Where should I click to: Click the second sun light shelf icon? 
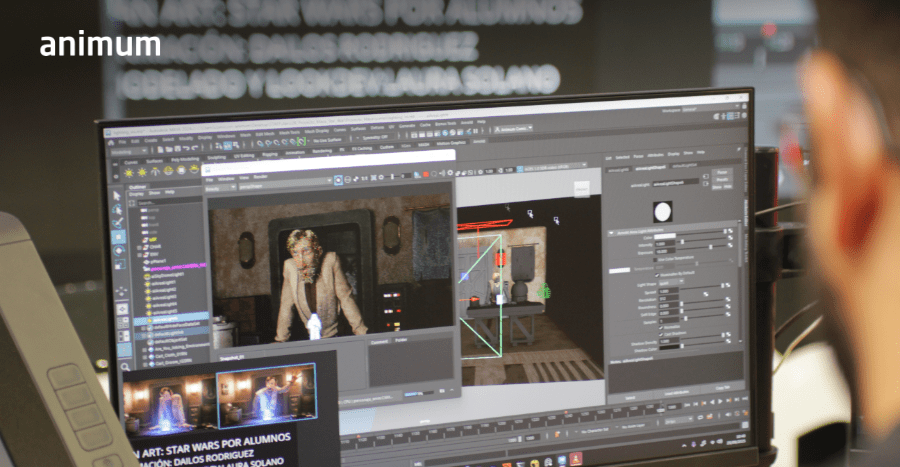pyautogui.click(x=142, y=172)
